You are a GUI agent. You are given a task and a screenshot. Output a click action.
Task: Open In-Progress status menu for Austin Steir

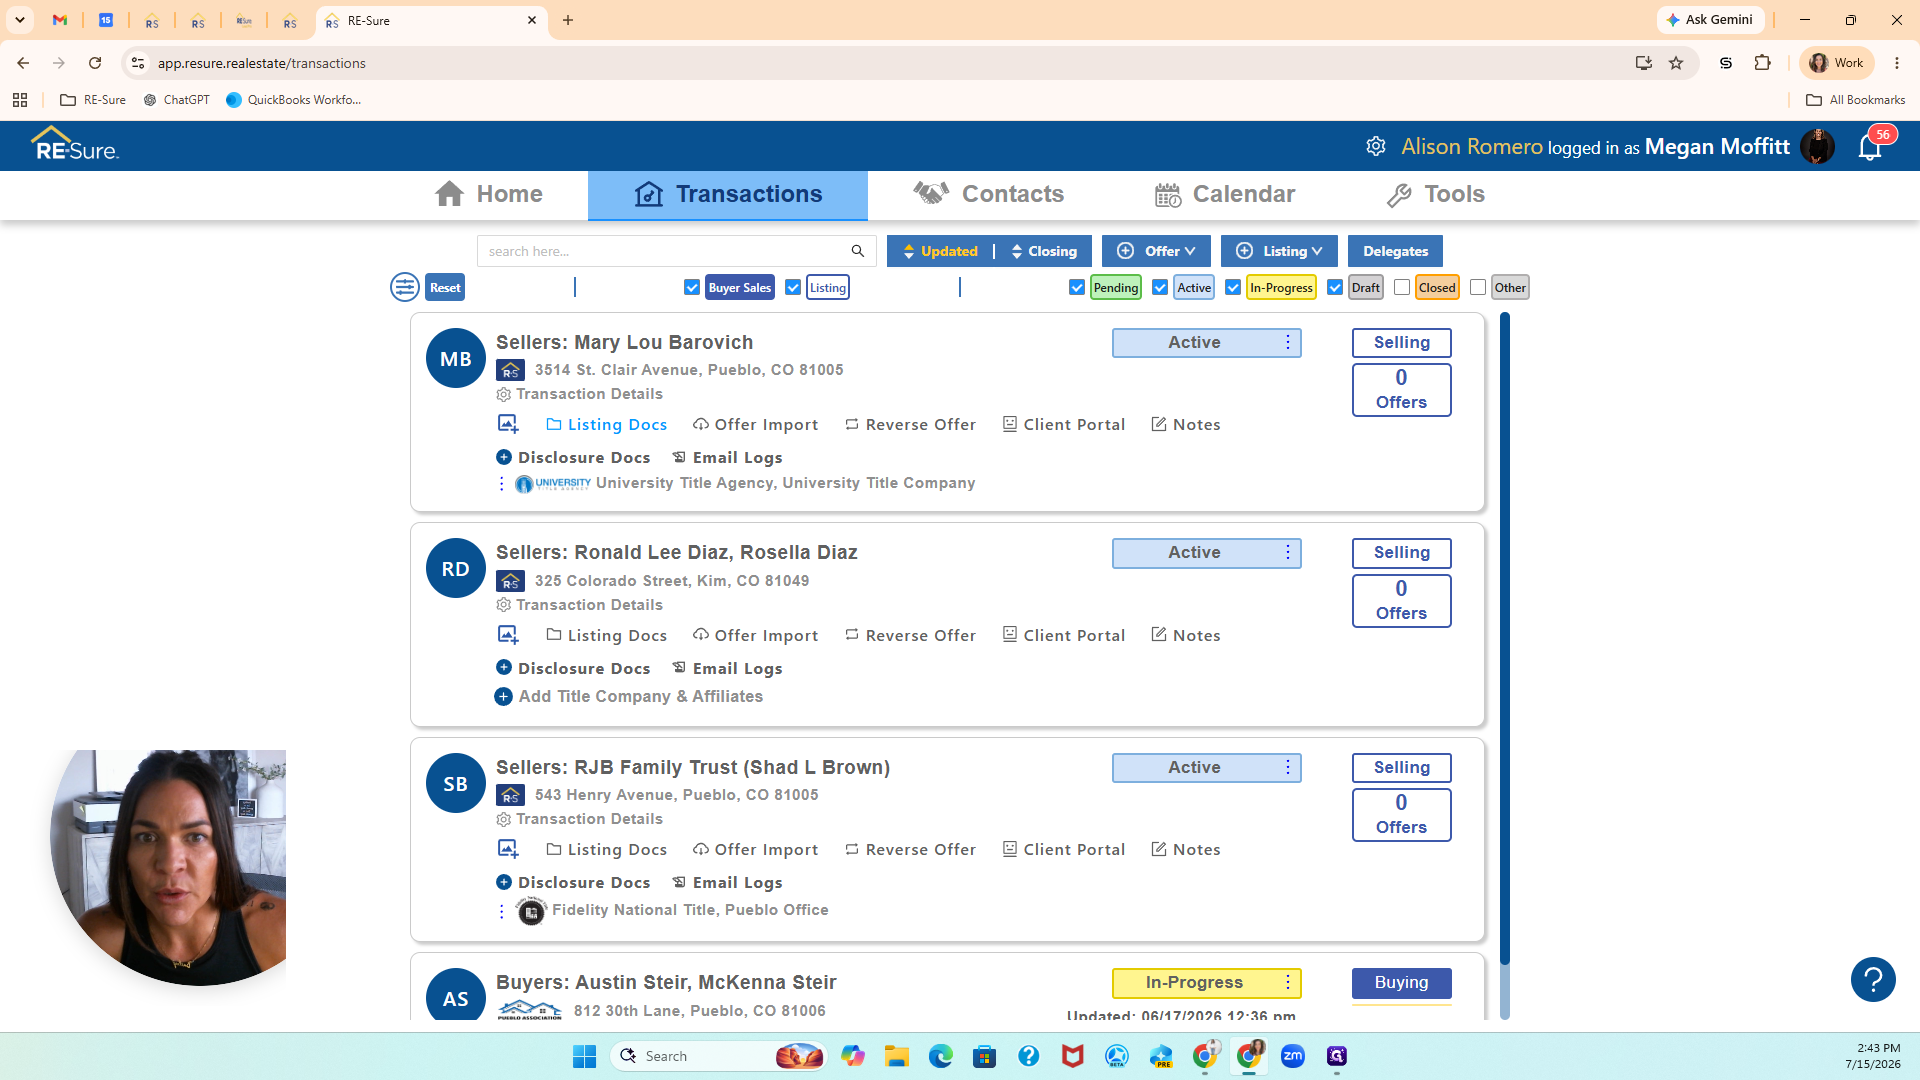pyautogui.click(x=1288, y=982)
